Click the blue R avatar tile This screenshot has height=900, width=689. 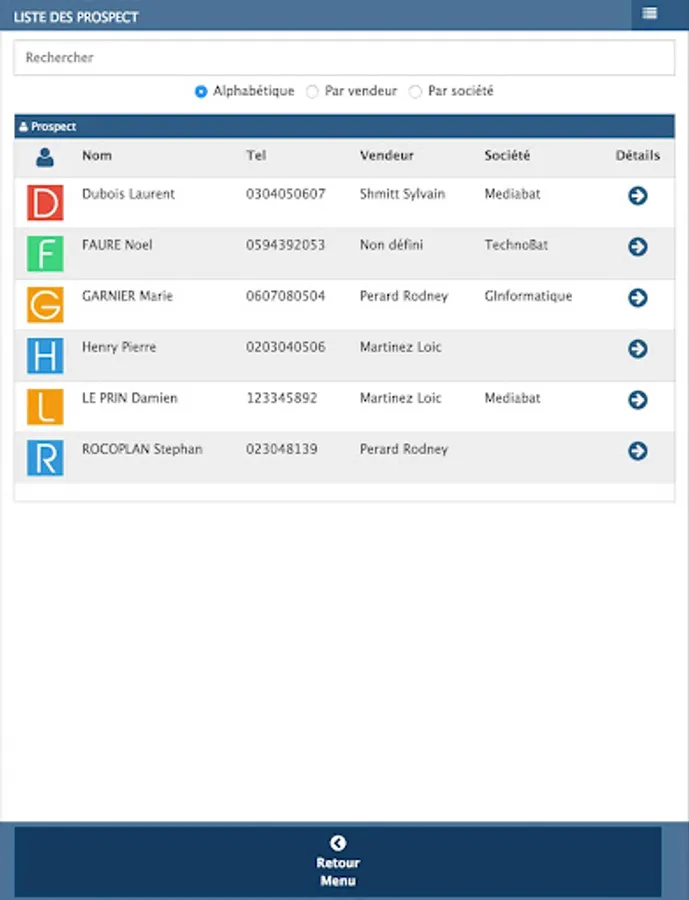(45, 458)
